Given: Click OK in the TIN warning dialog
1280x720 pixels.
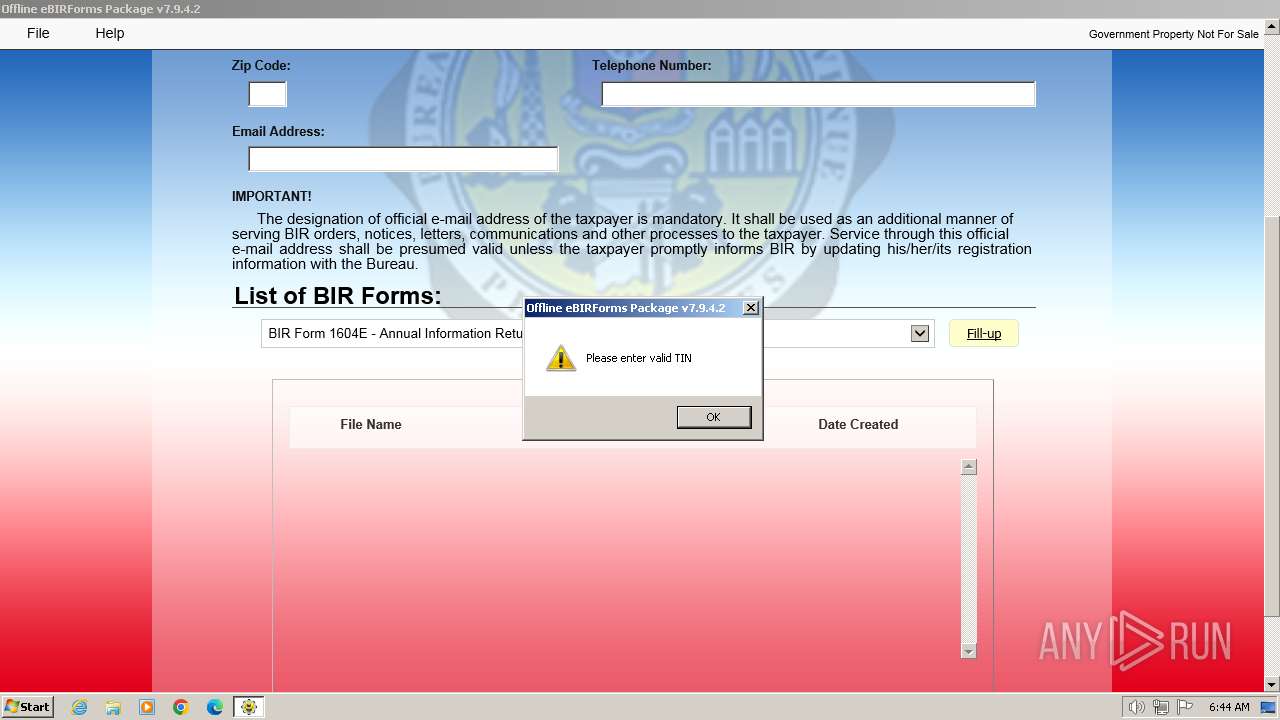Looking at the screenshot, I should 713,417.
